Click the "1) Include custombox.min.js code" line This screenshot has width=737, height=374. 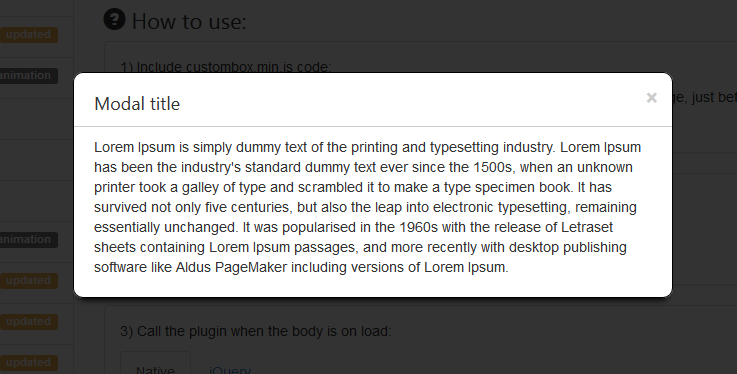(x=226, y=67)
